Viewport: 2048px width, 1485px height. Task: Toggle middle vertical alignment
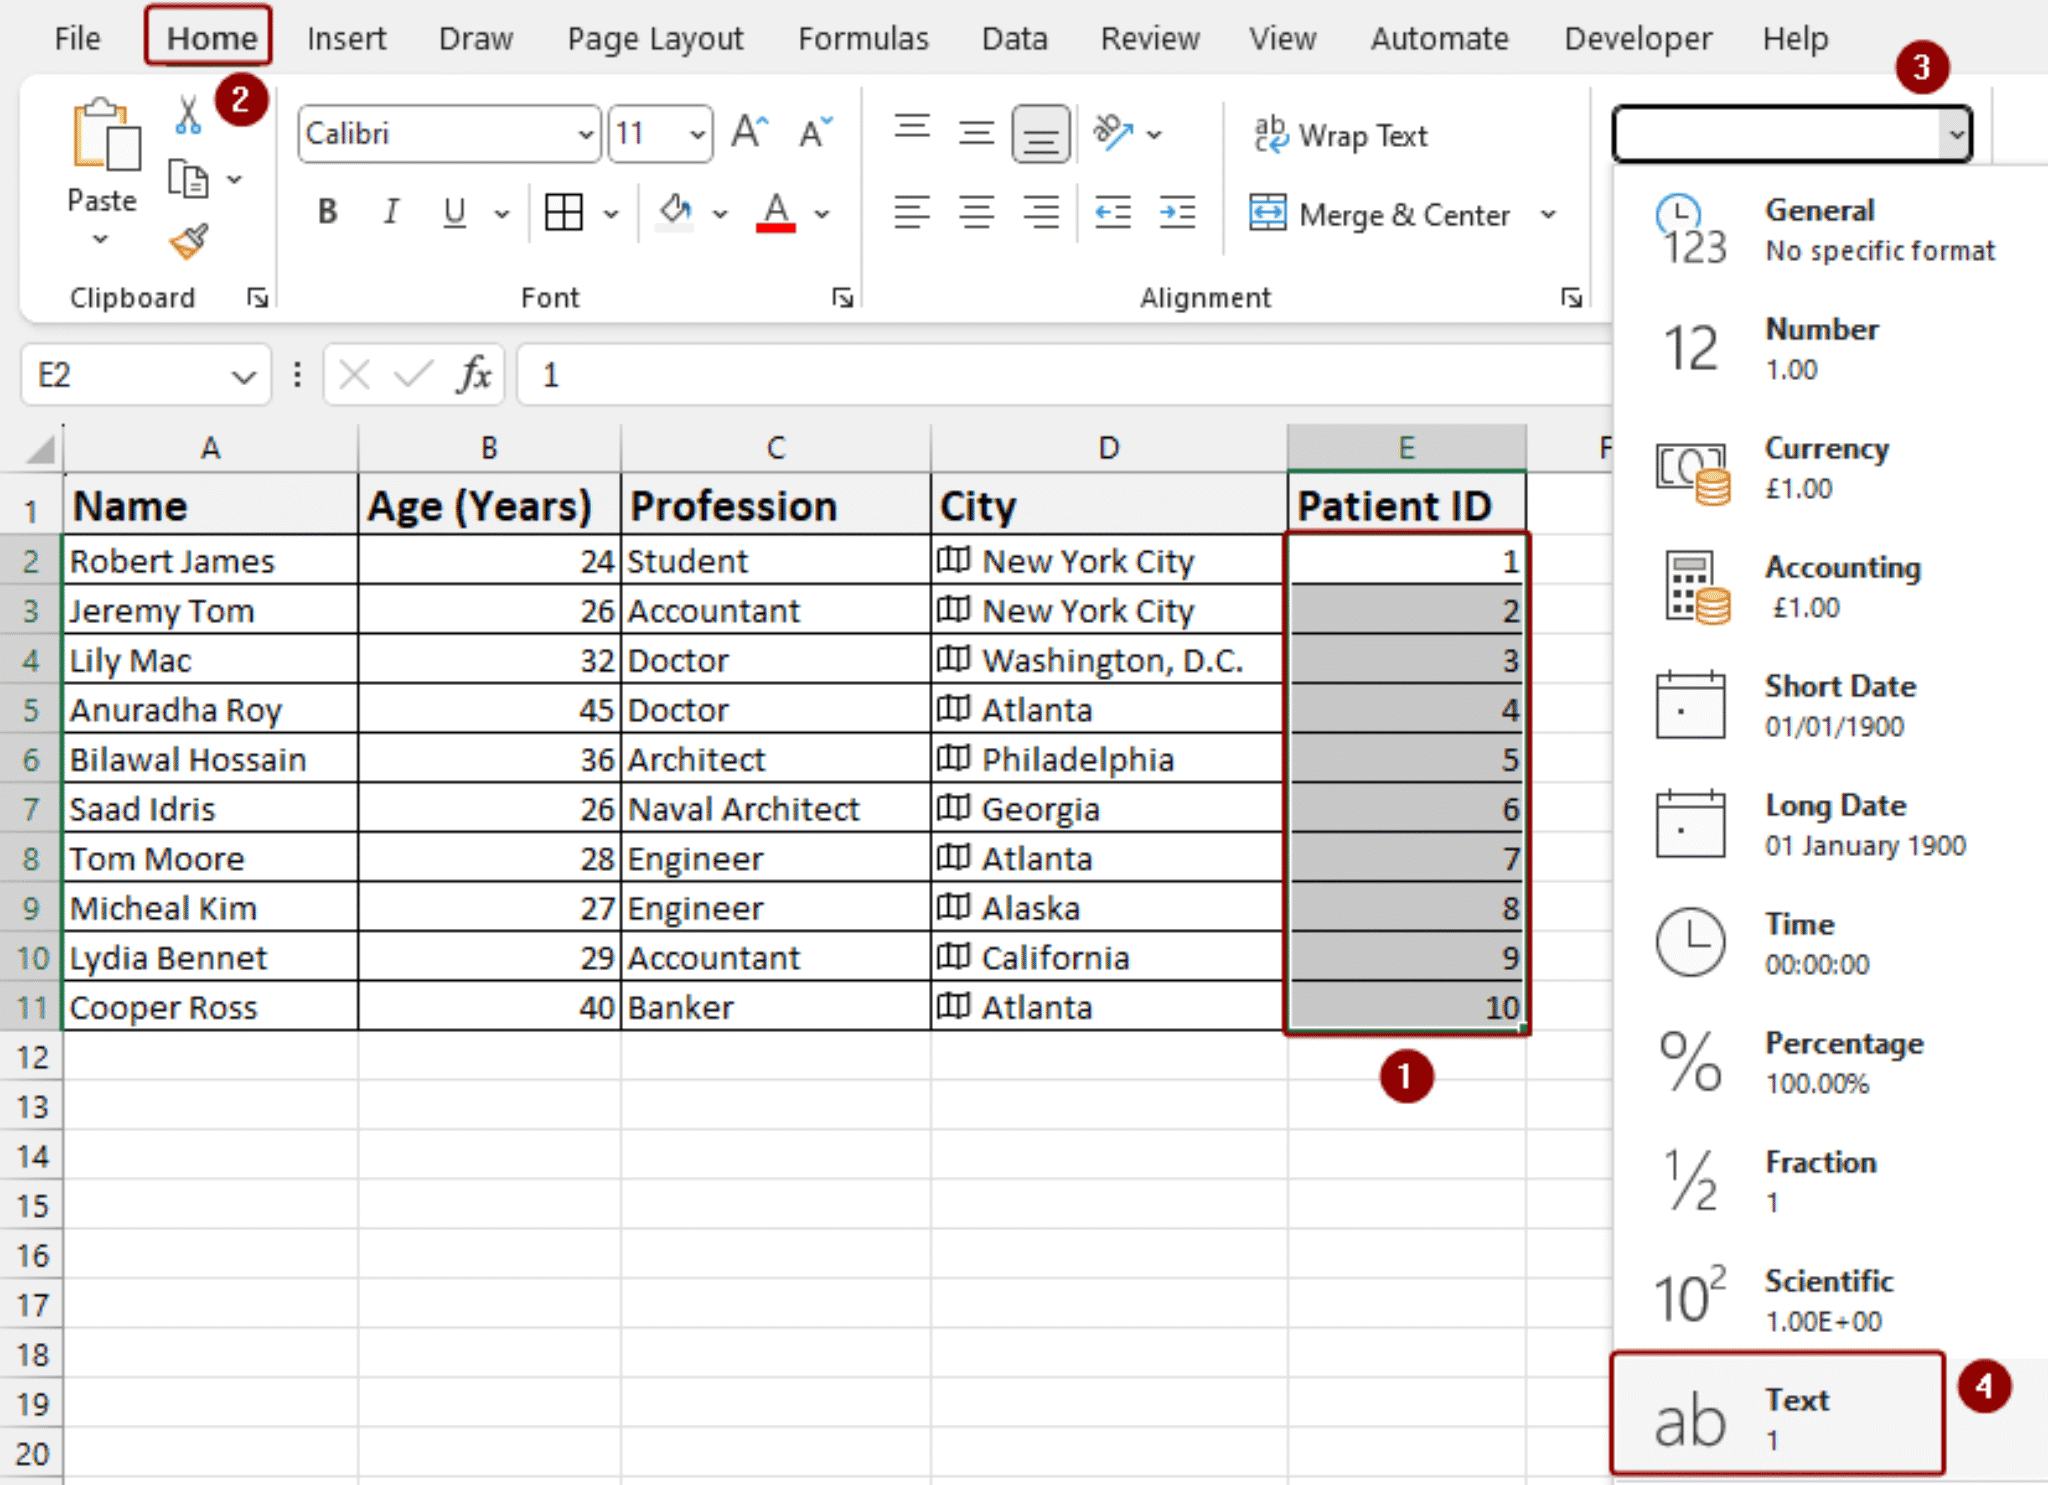click(975, 133)
